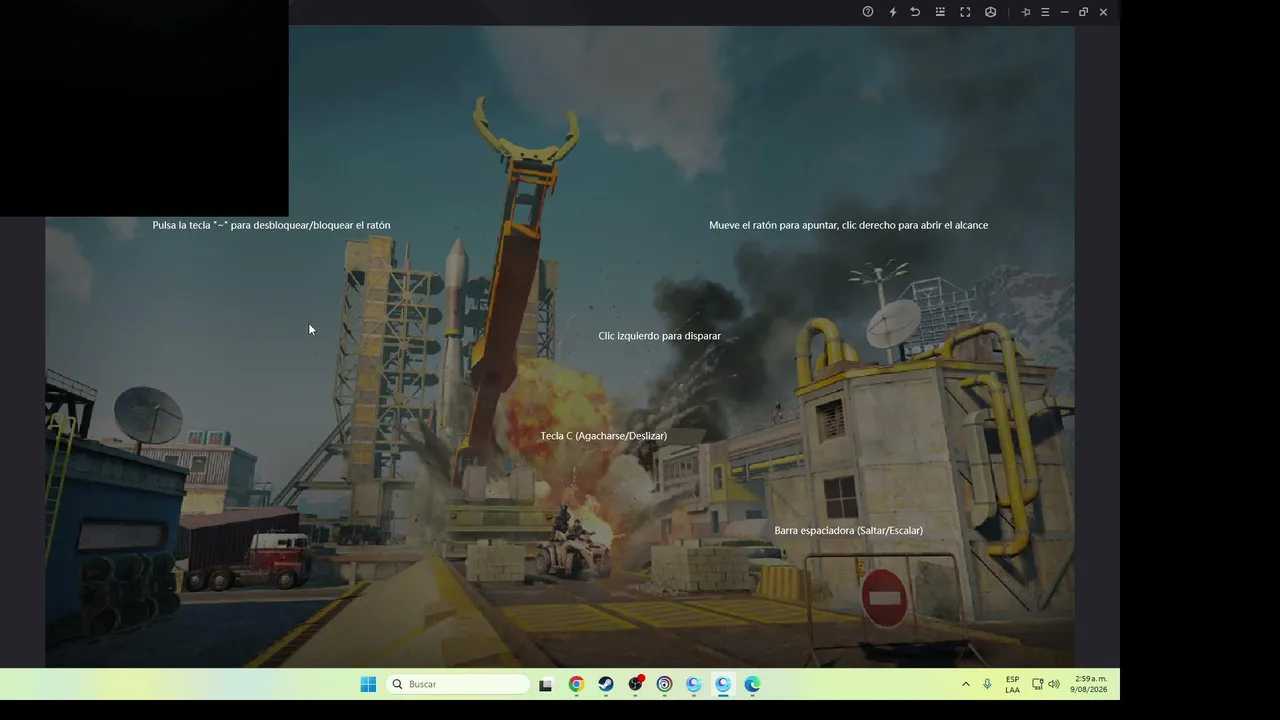Pin the emulator window on top
The height and width of the screenshot is (720, 1280).
[x=1026, y=12]
